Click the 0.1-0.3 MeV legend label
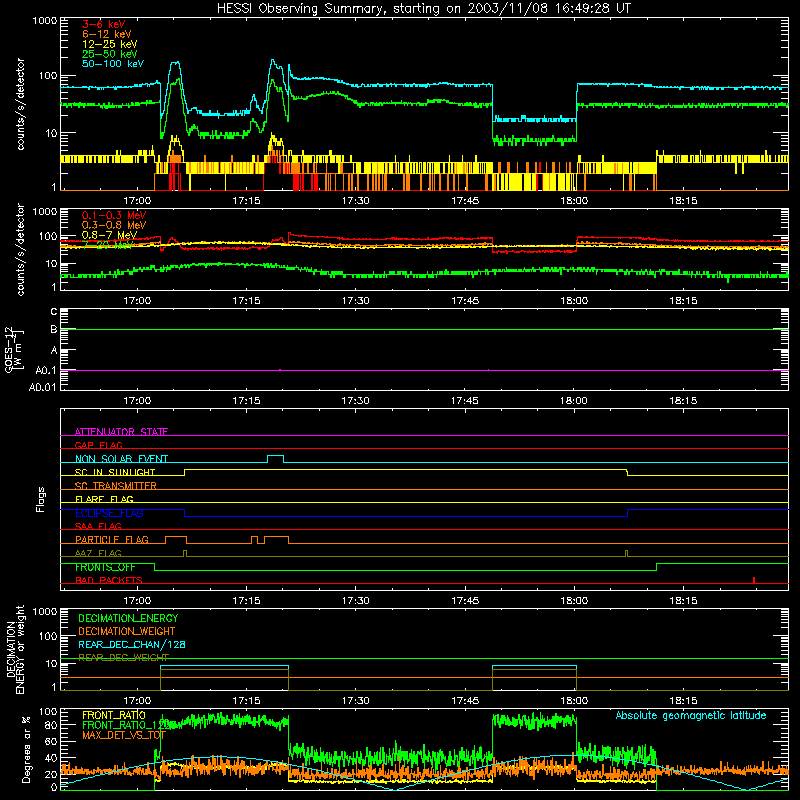Screen dimensions: 800x800 (114, 215)
